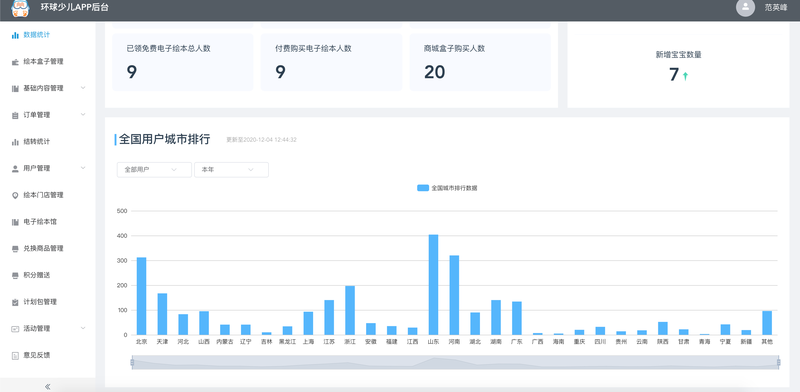Click the 计划包管理 clipboard icon
Screen dimensions: 800x392
[15, 302]
